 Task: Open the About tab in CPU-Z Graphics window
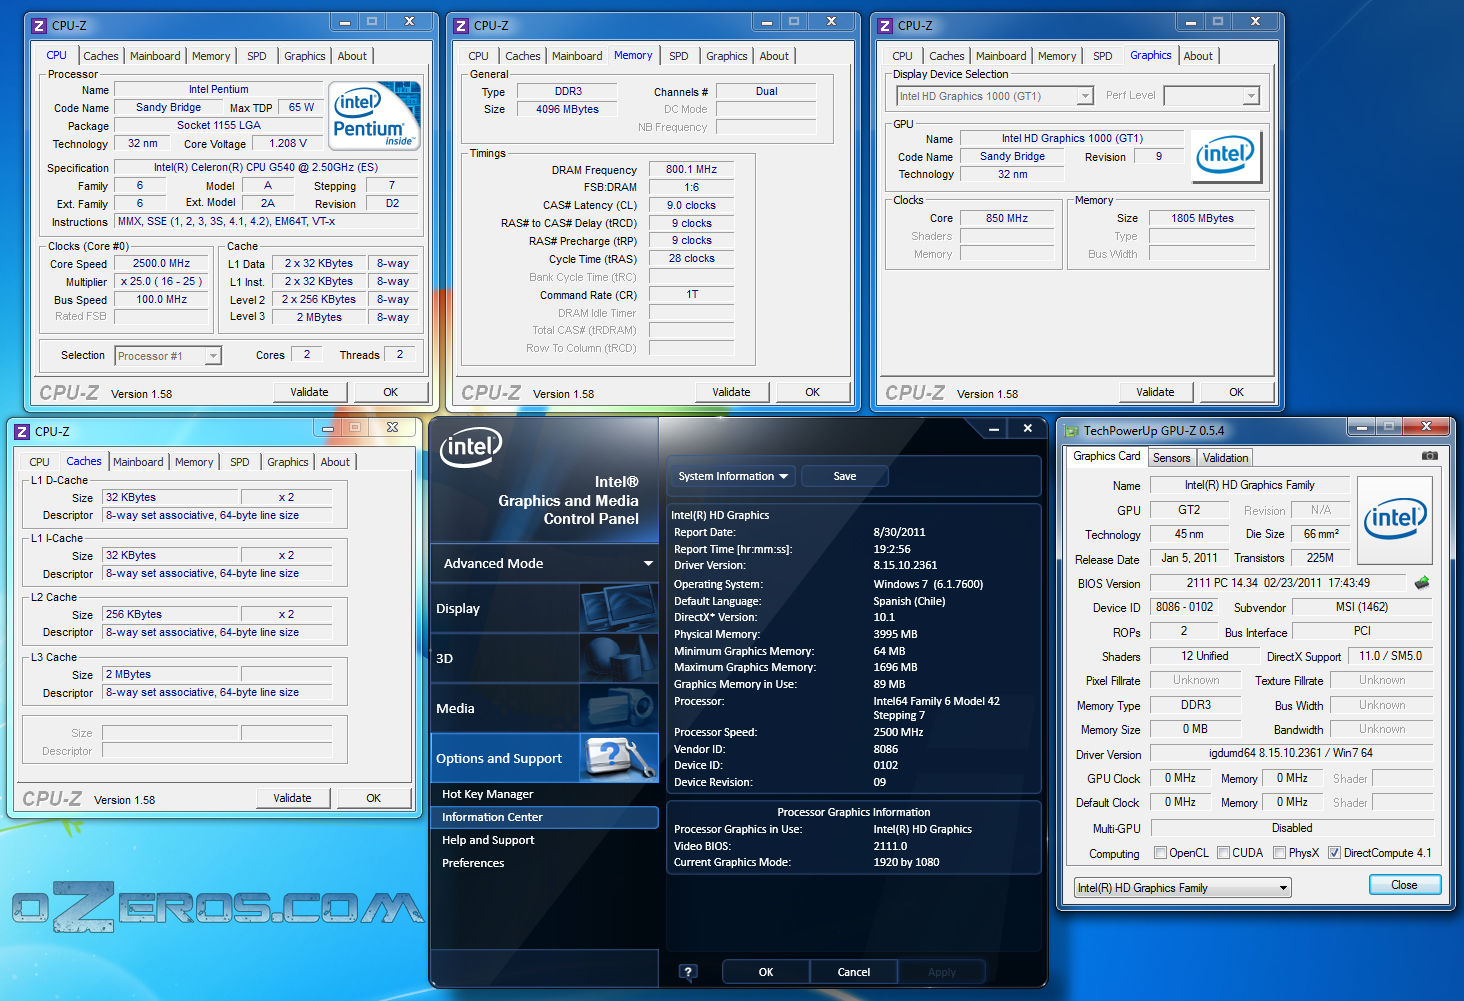pyautogui.click(x=1198, y=56)
